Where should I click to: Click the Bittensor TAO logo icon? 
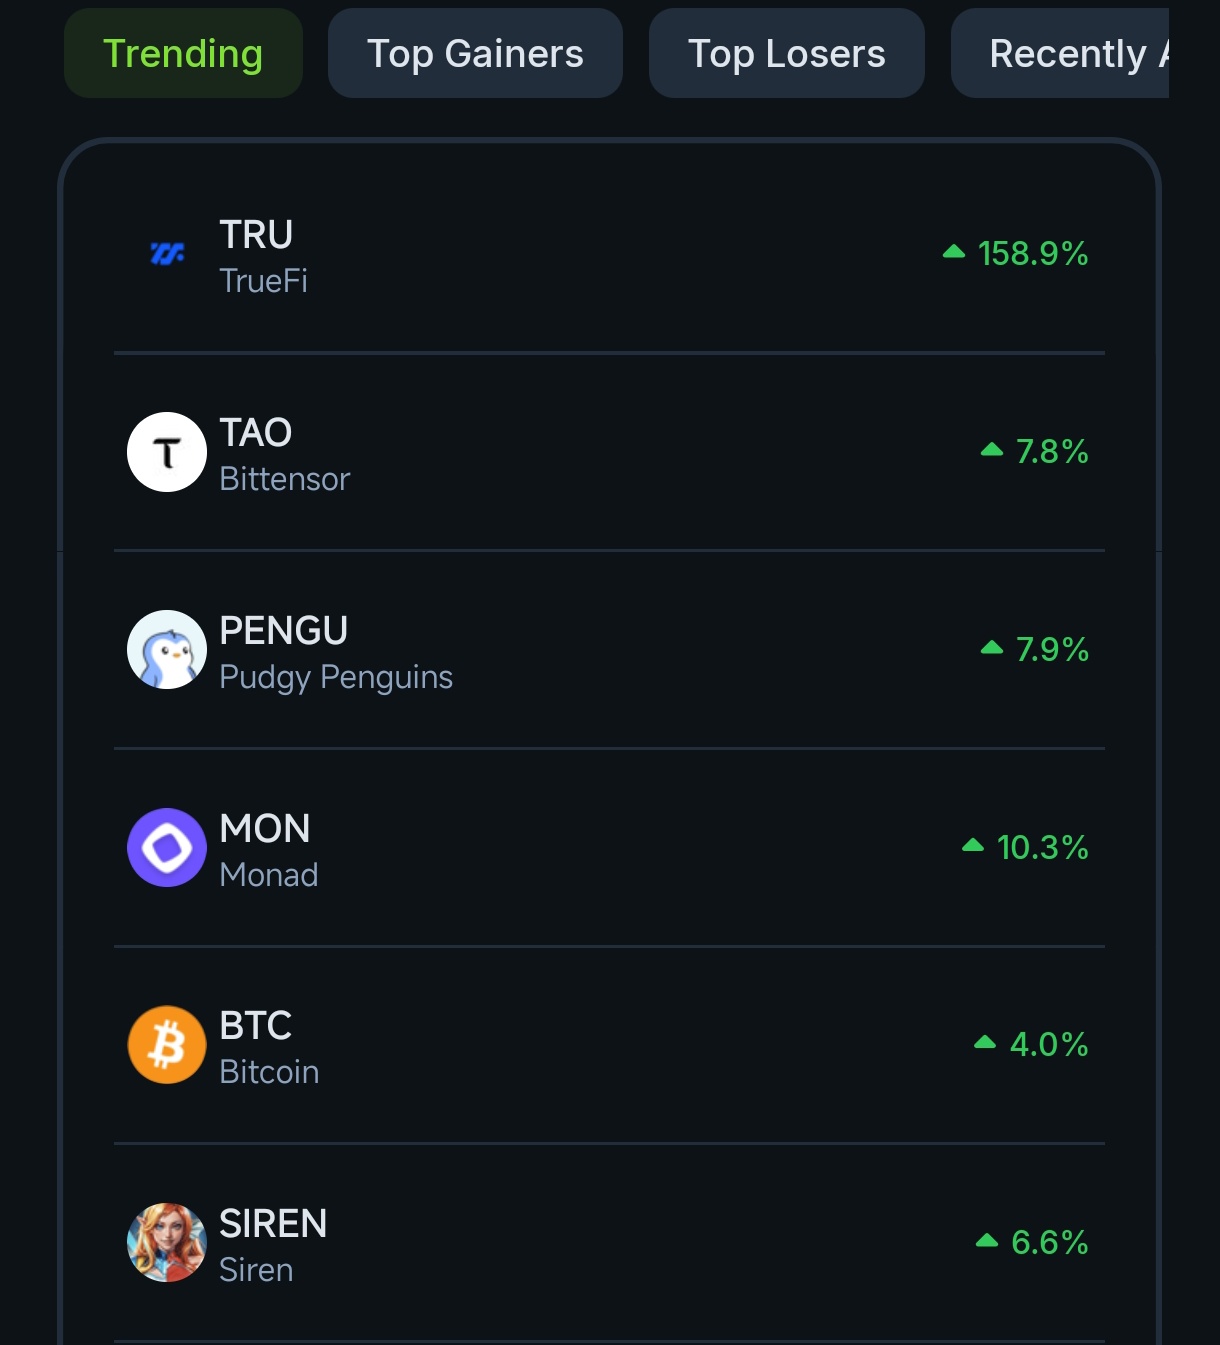pyautogui.click(x=167, y=452)
